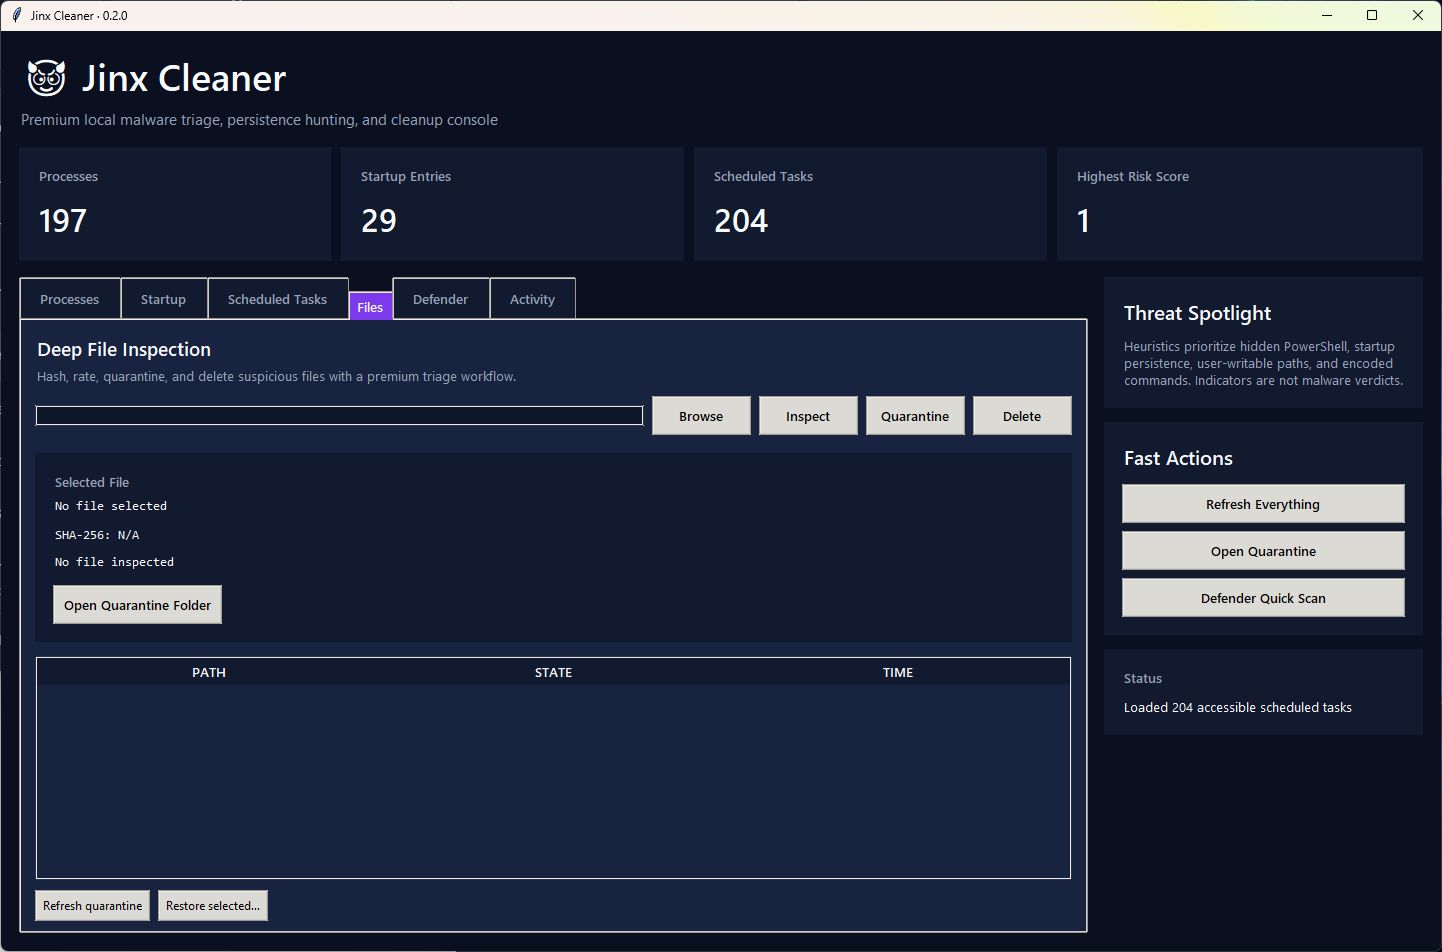The width and height of the screenshot is (1442, 952).
Task: Click Open Quarantine in Fast Actions
Action: 1263,551
